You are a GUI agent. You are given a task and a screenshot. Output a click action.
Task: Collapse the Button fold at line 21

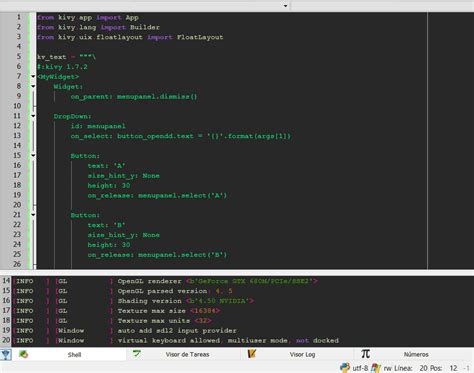coord(33,215)
